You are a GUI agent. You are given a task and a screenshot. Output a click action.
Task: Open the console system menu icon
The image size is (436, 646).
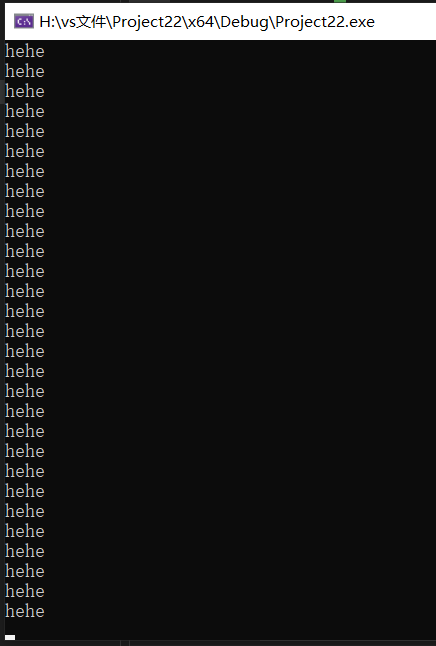point(23,21)
